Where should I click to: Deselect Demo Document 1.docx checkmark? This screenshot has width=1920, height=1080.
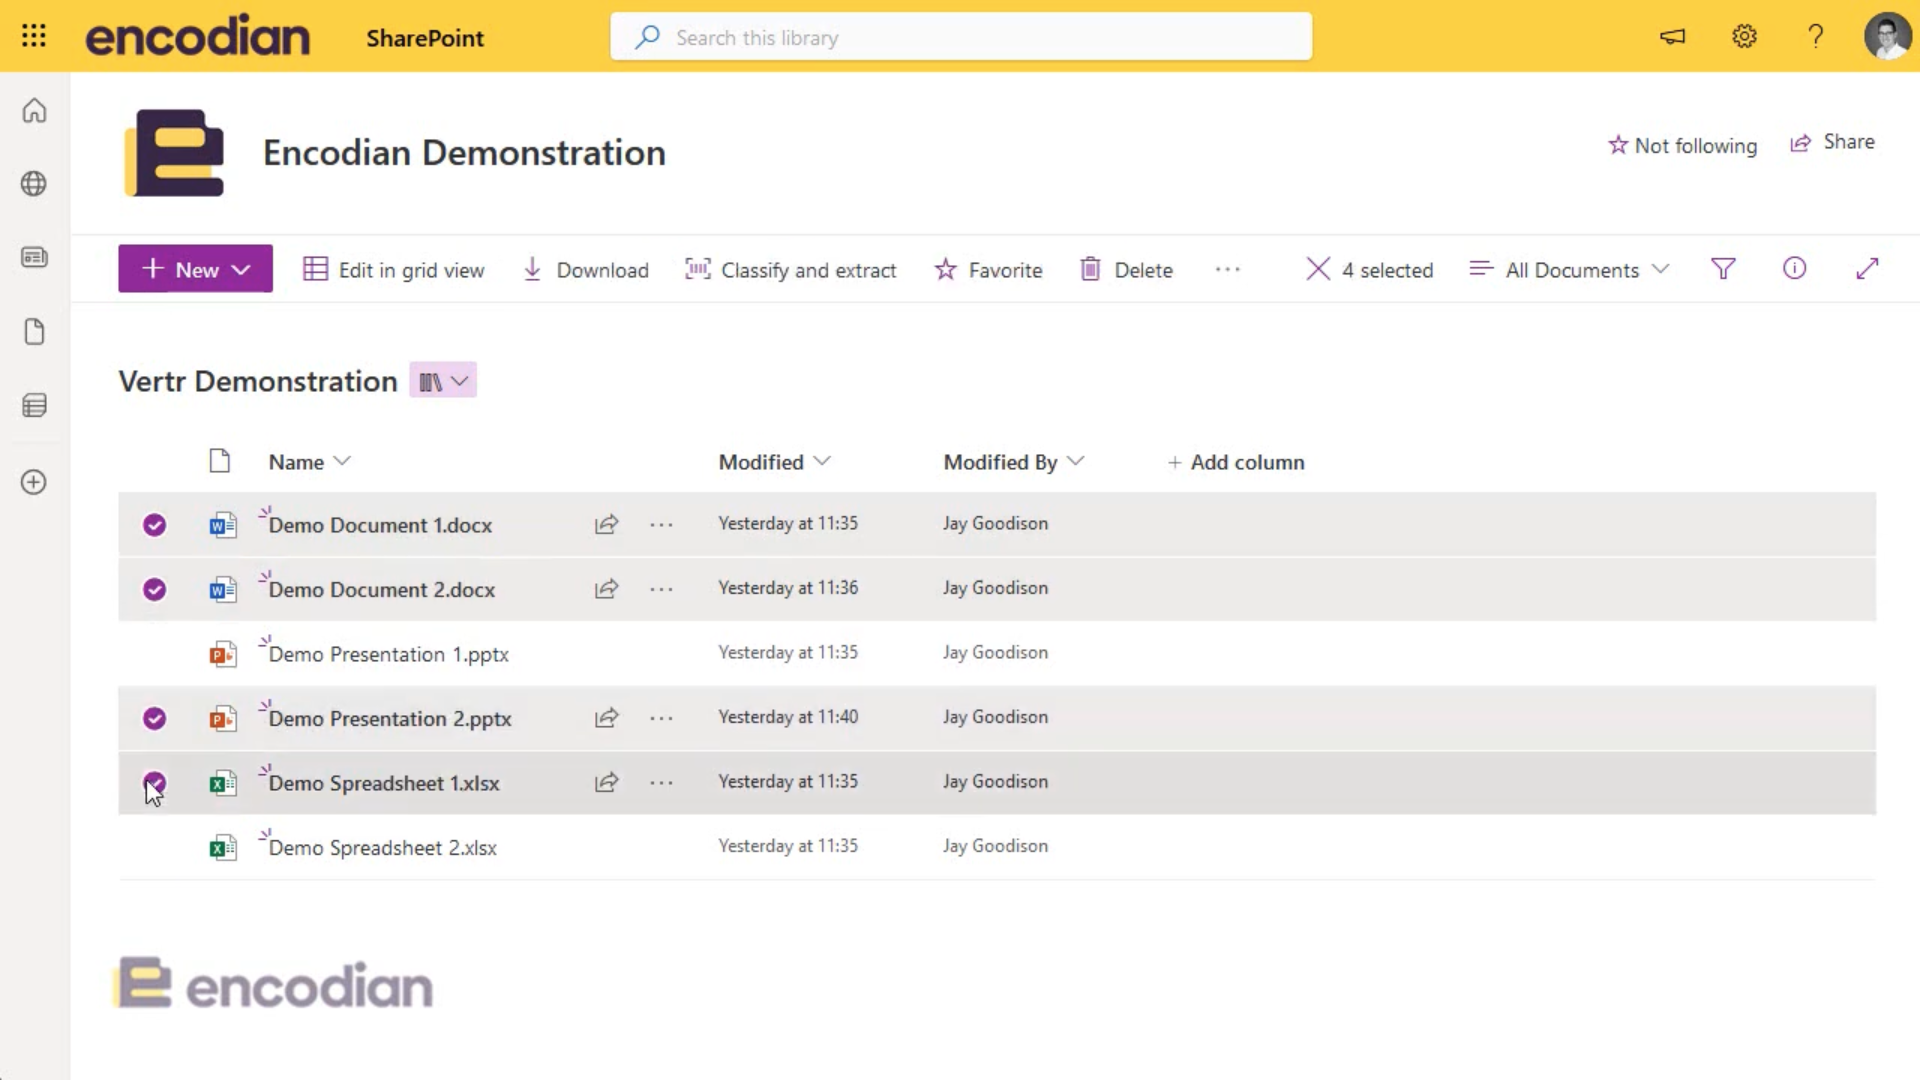click(154, 525)
